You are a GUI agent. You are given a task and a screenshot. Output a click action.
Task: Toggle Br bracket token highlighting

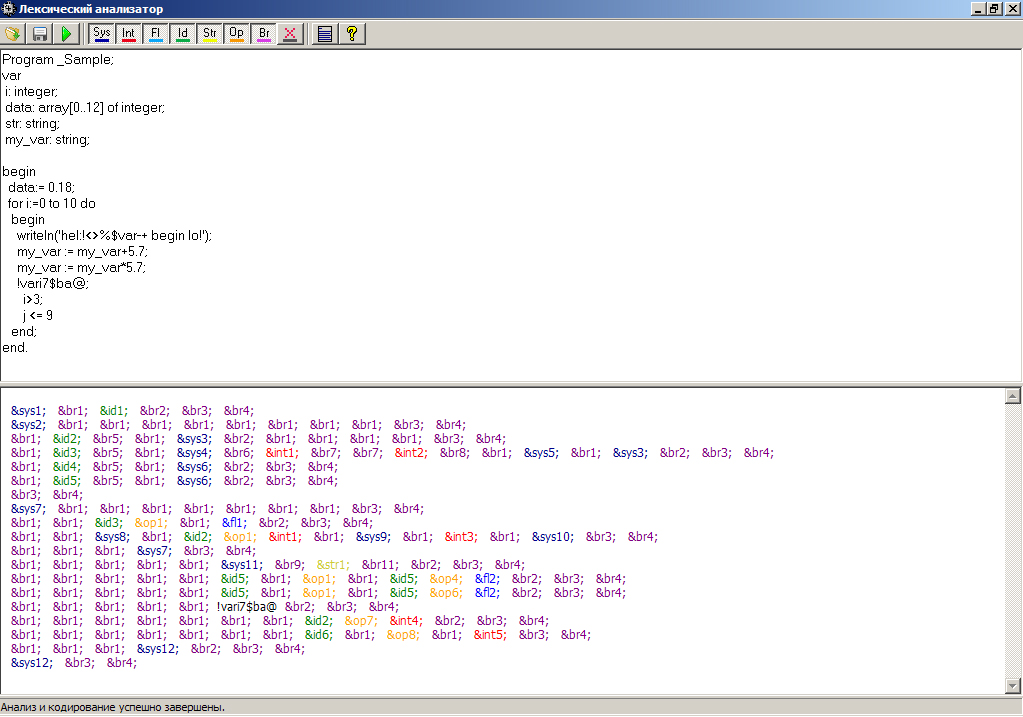[263, 34]
